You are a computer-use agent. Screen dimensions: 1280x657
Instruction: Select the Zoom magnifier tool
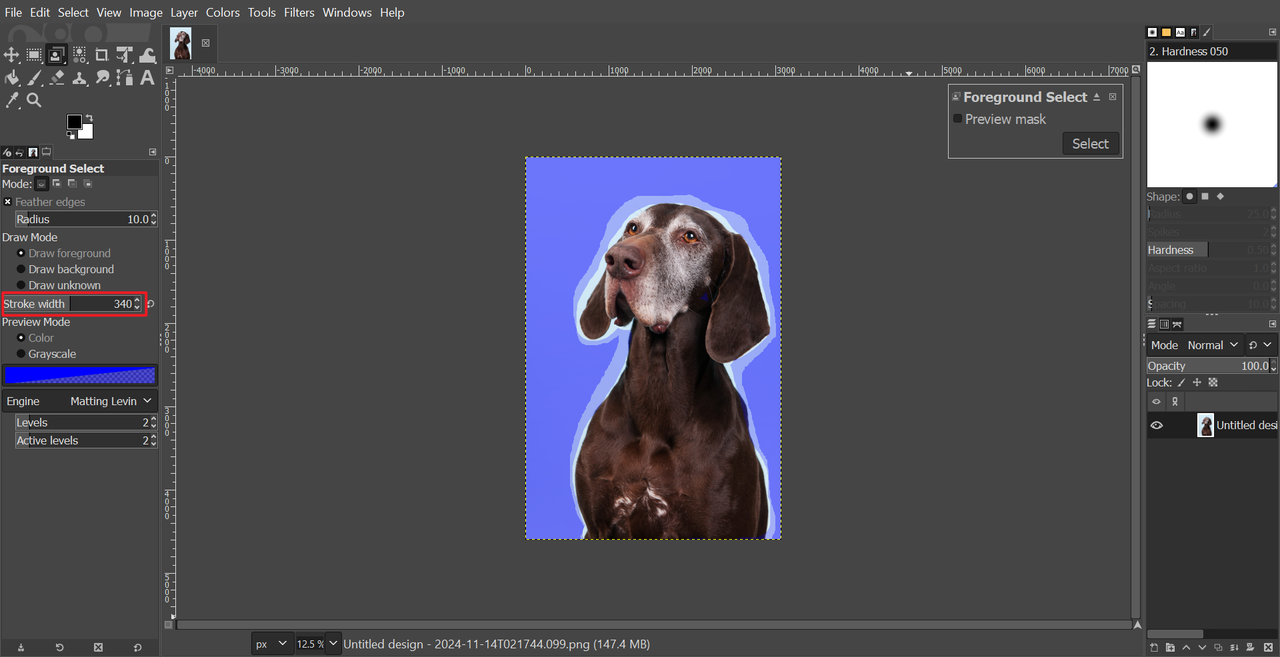(34, 100)
